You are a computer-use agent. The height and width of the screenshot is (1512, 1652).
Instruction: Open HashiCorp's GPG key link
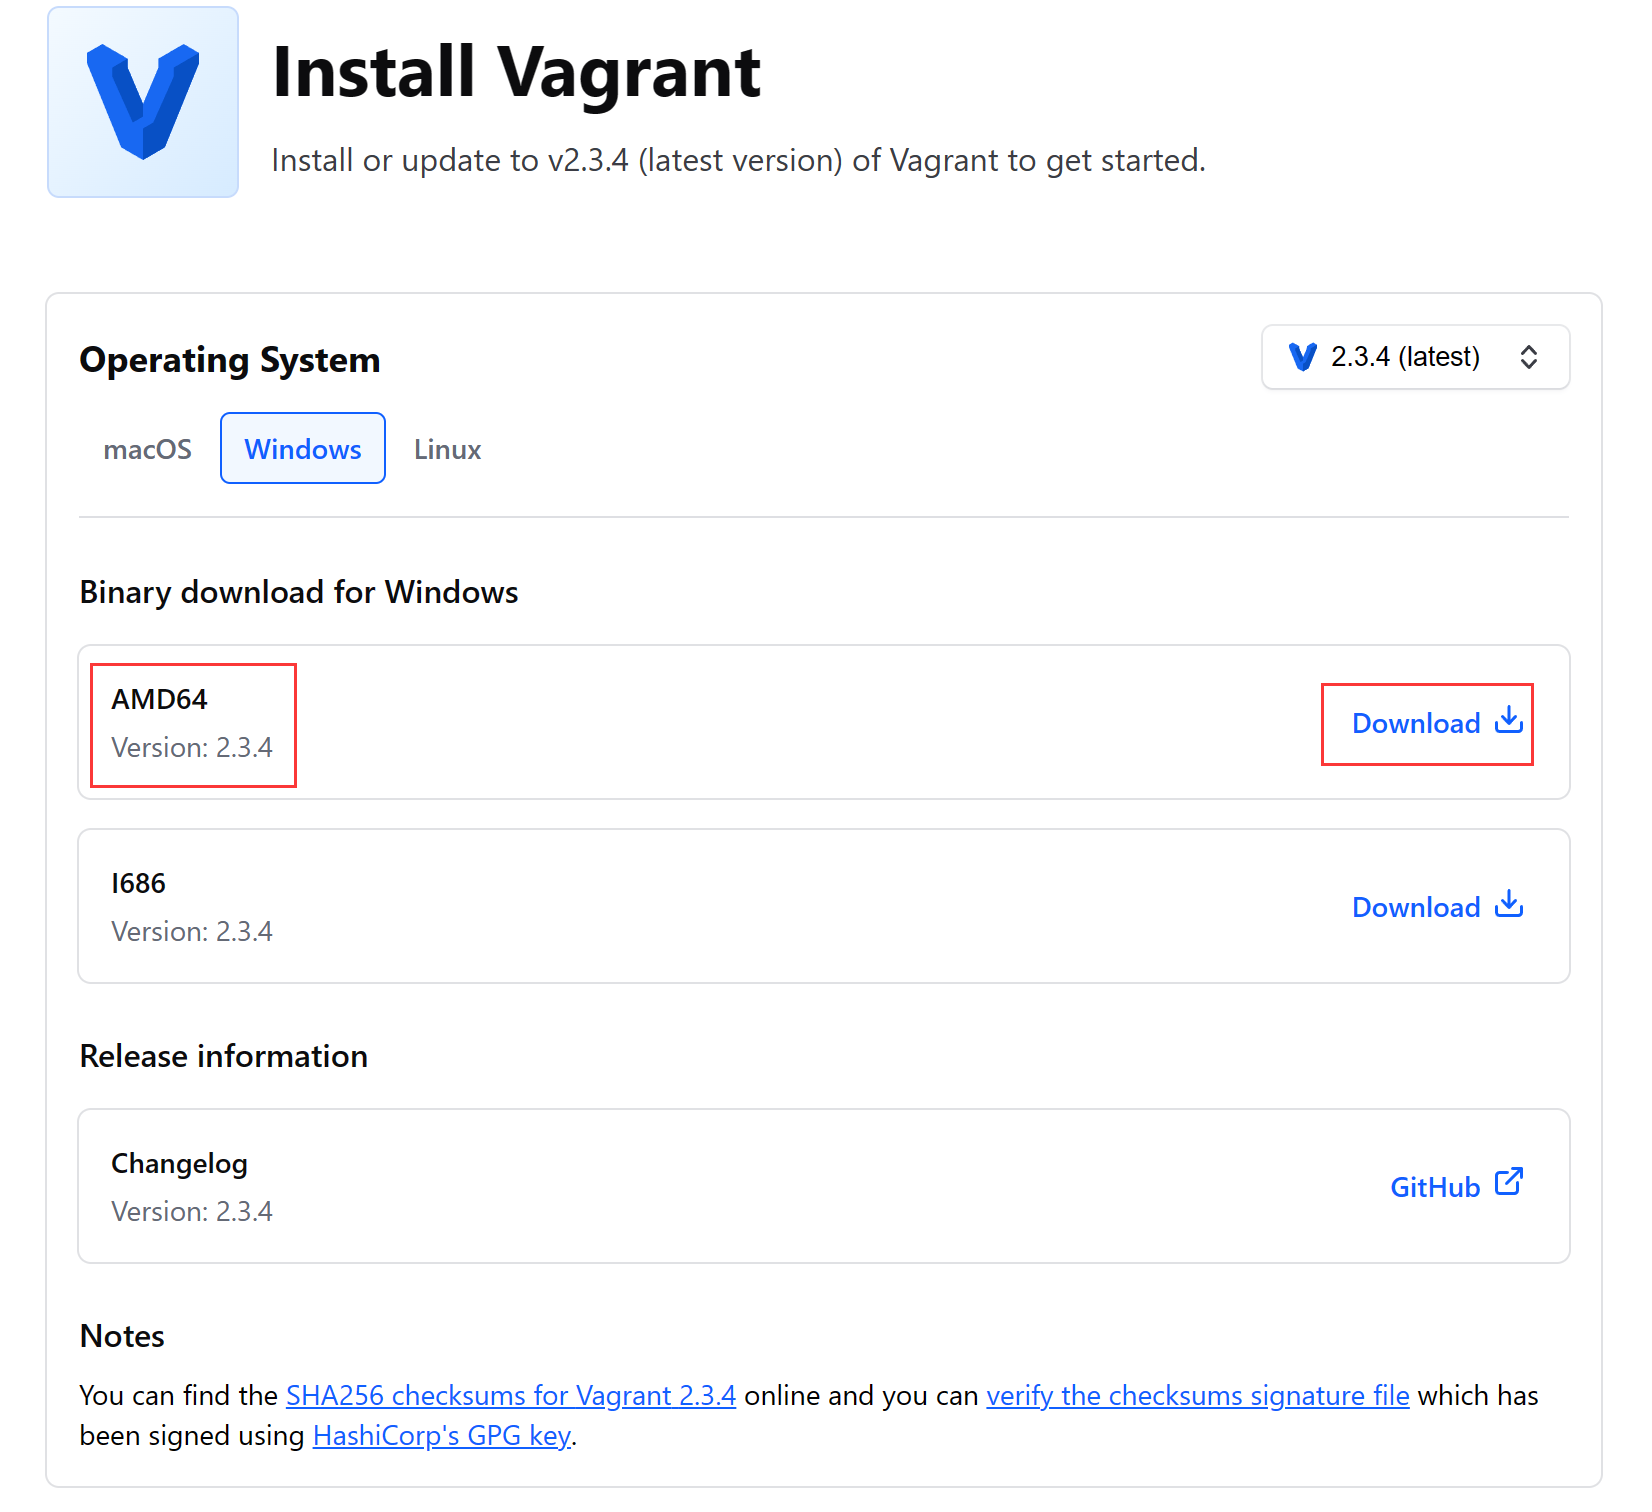pos(441,1436)
